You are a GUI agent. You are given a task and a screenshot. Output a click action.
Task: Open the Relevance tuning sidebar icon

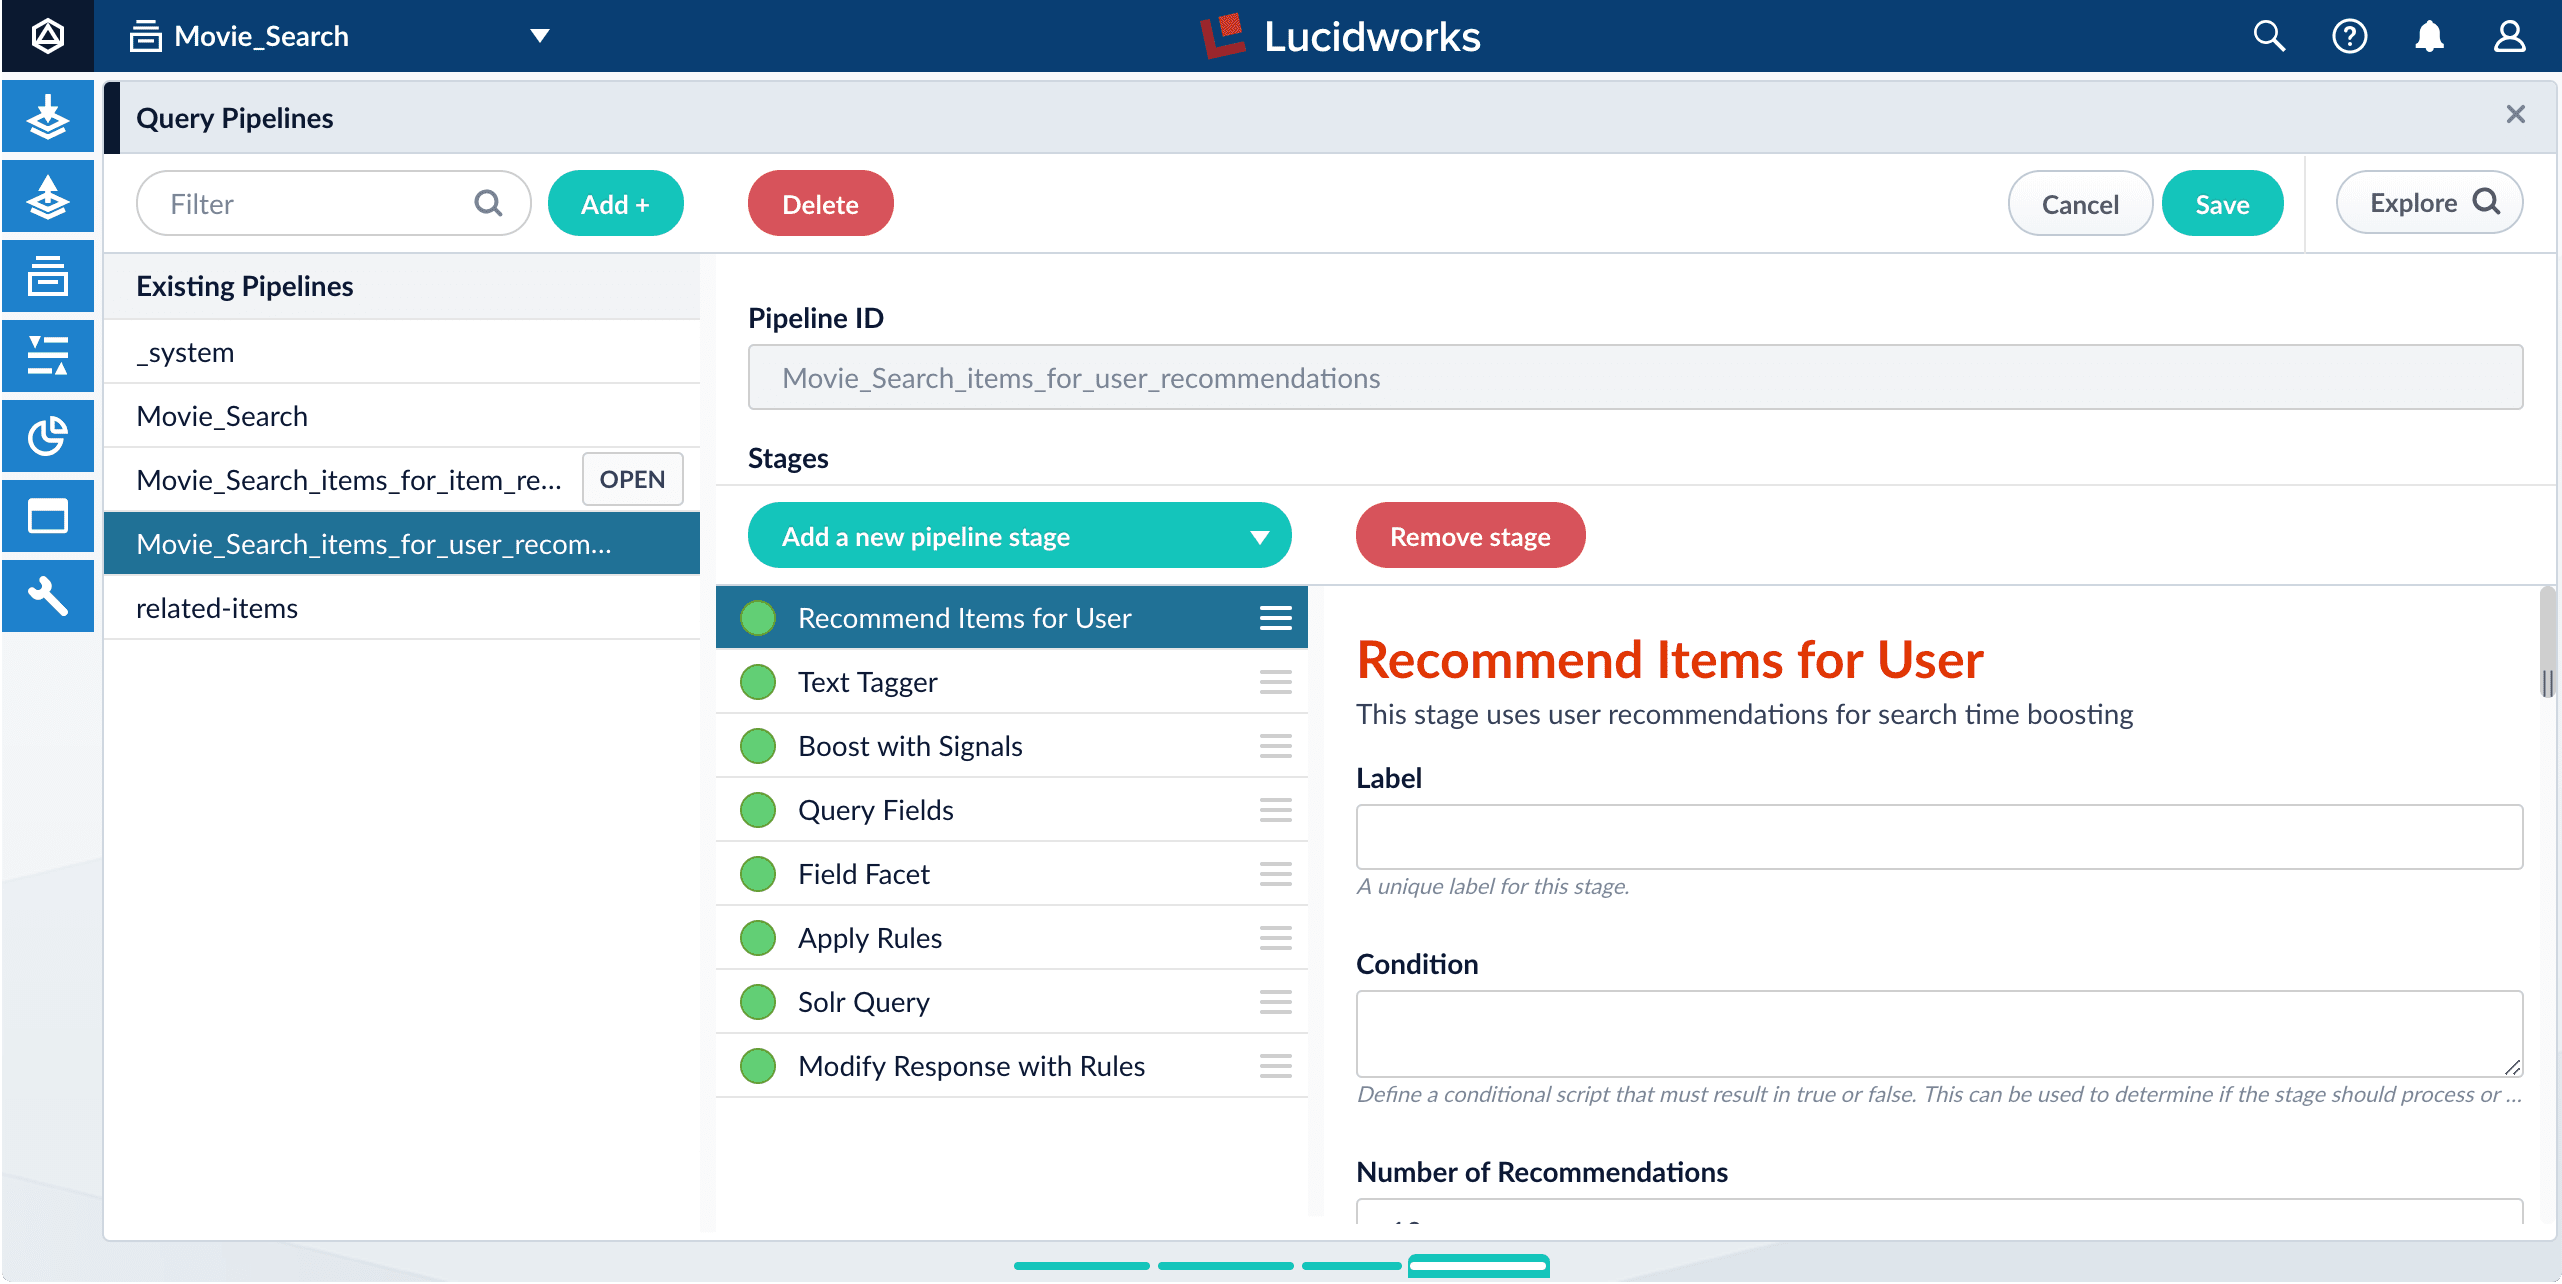47,357
